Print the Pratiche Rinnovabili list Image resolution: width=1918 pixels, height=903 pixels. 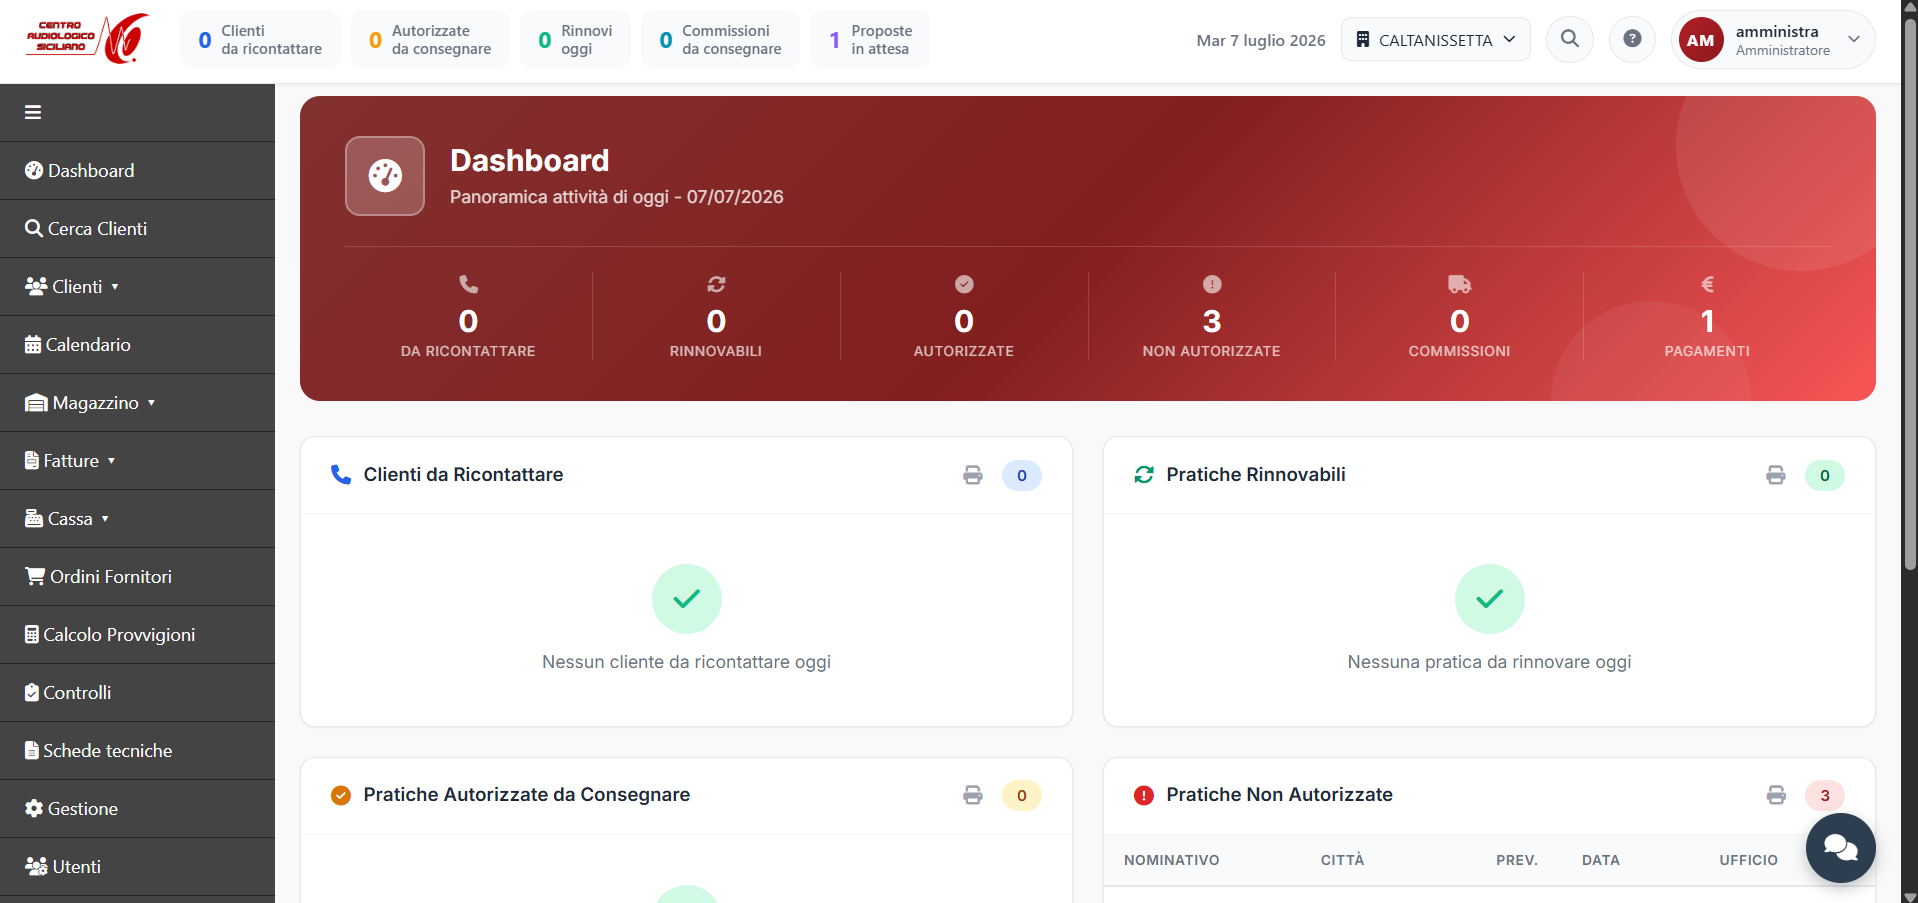click(x=1776, y=475)
